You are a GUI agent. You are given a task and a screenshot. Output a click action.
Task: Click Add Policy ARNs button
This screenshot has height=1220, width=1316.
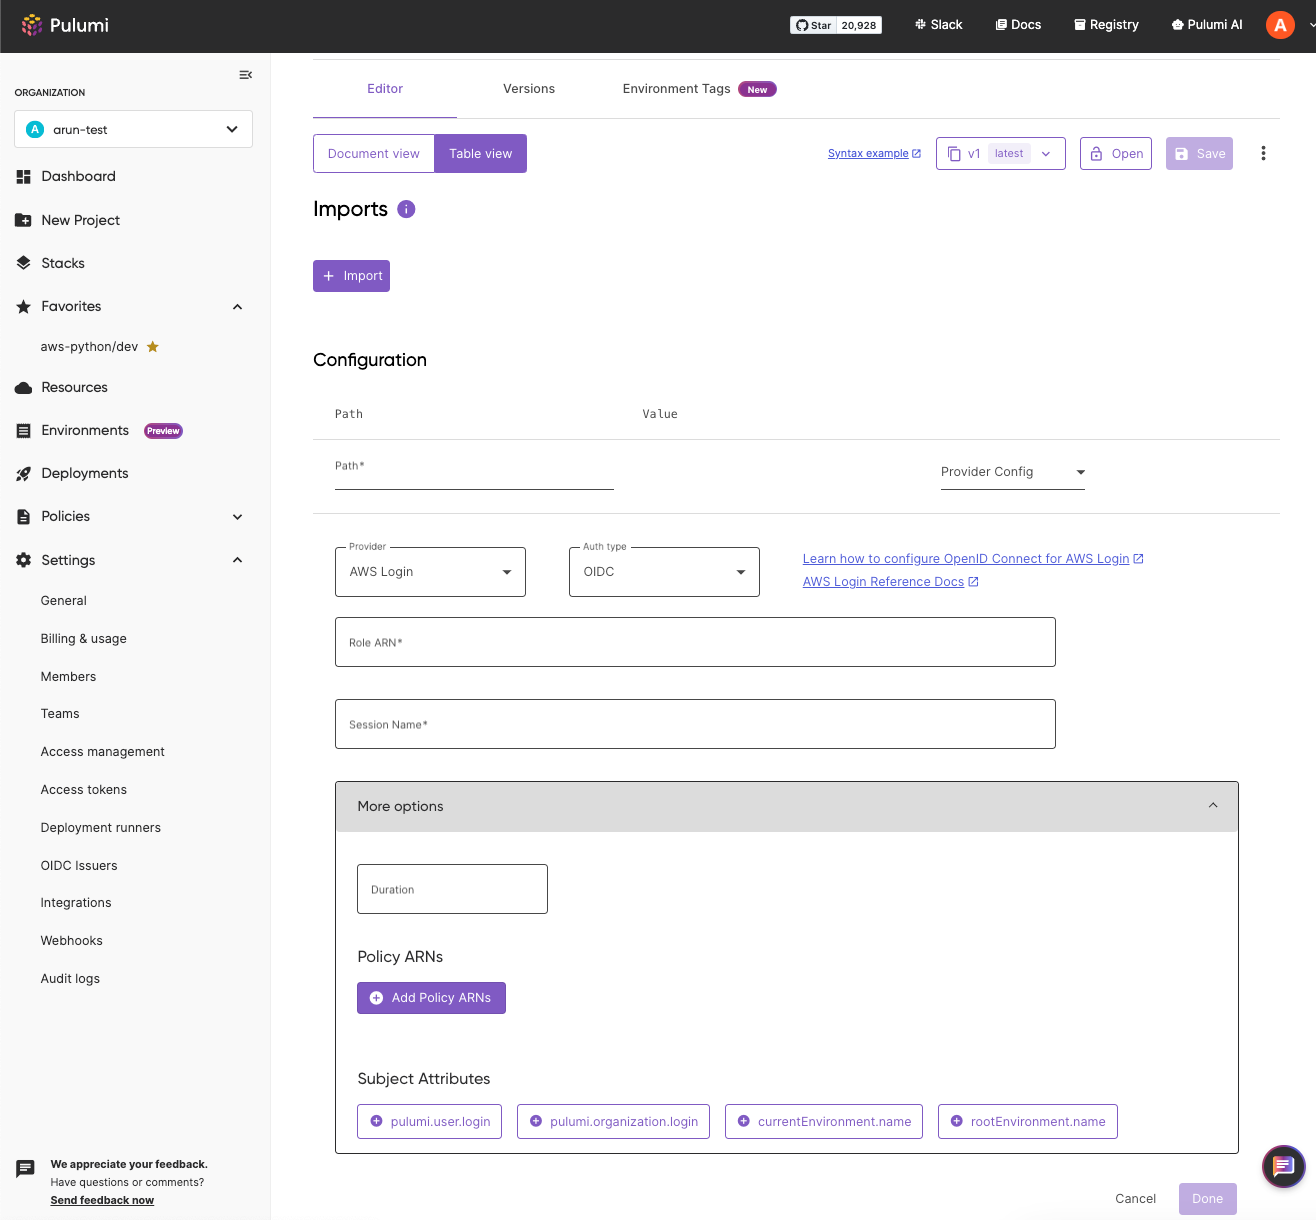(x=431, y=998)
